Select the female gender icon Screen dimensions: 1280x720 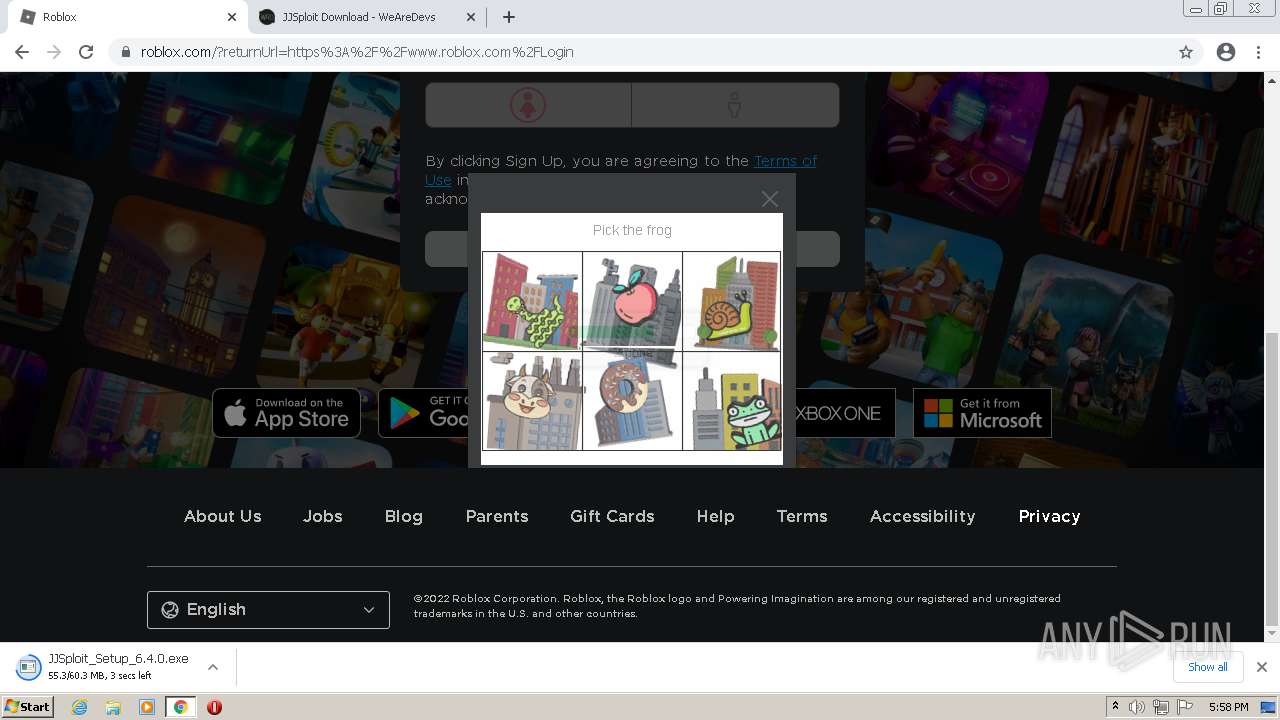528,105
